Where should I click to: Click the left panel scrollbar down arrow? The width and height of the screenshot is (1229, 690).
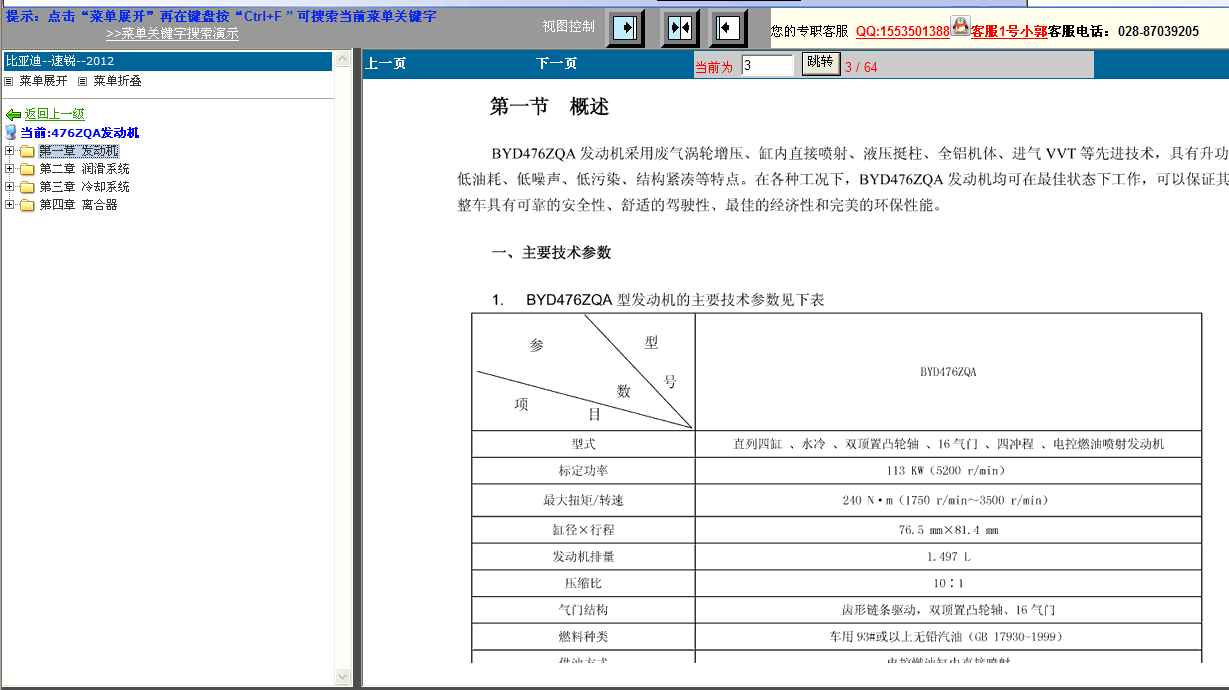[343, 677]
